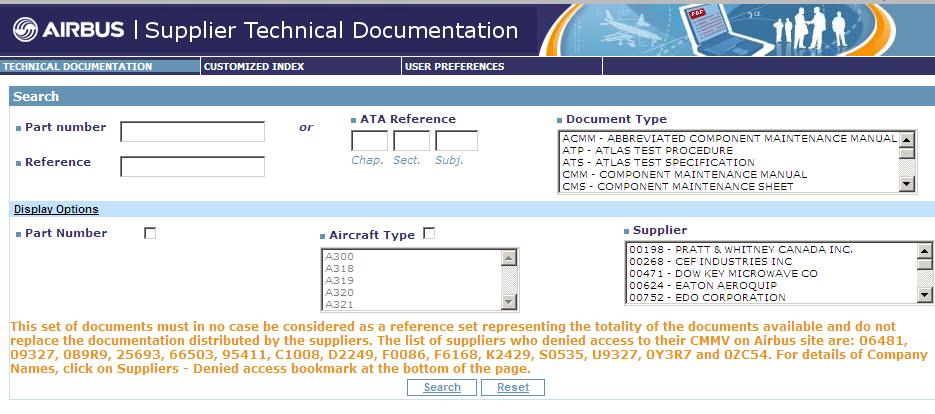
Task: Click Aircraft Type list scroll-up arrow
Action: [509, 258]
